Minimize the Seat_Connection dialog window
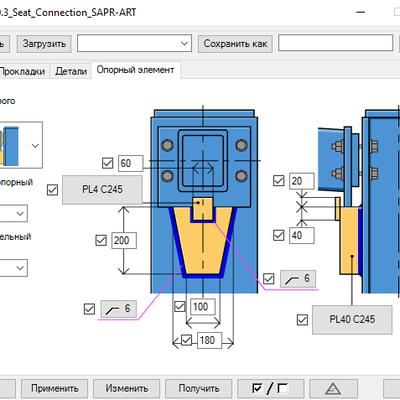 click(360, 12)
